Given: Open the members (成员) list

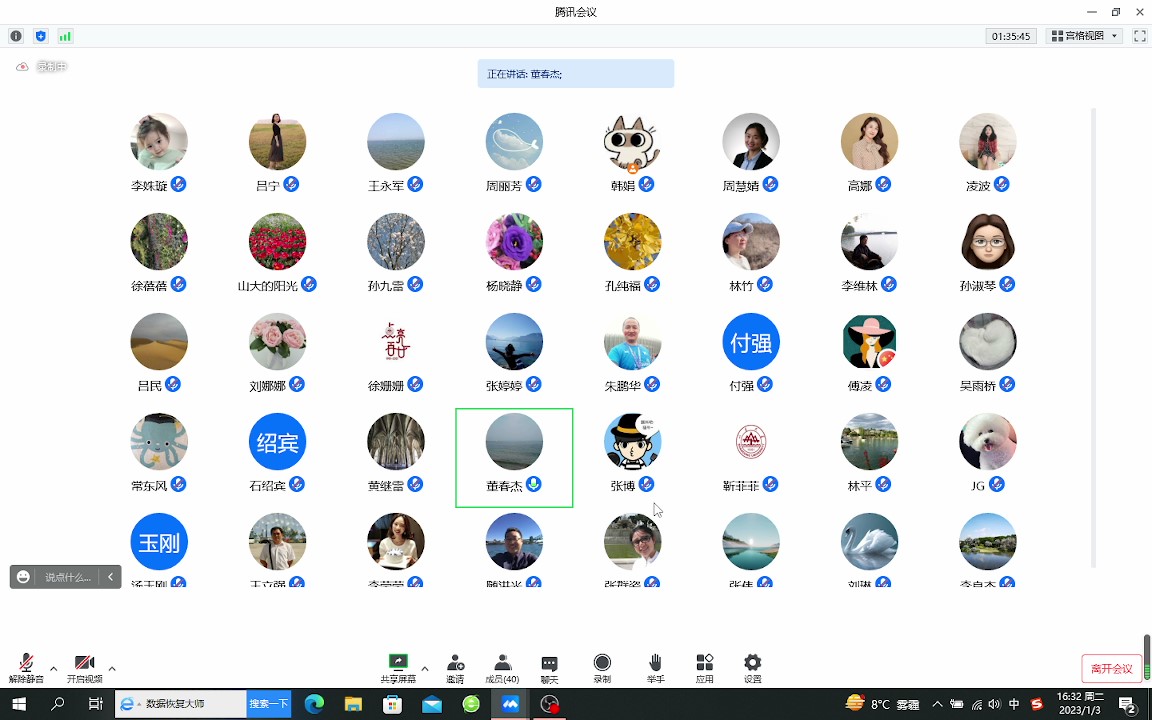Looking at the screenshot, I should coord(502,667).
